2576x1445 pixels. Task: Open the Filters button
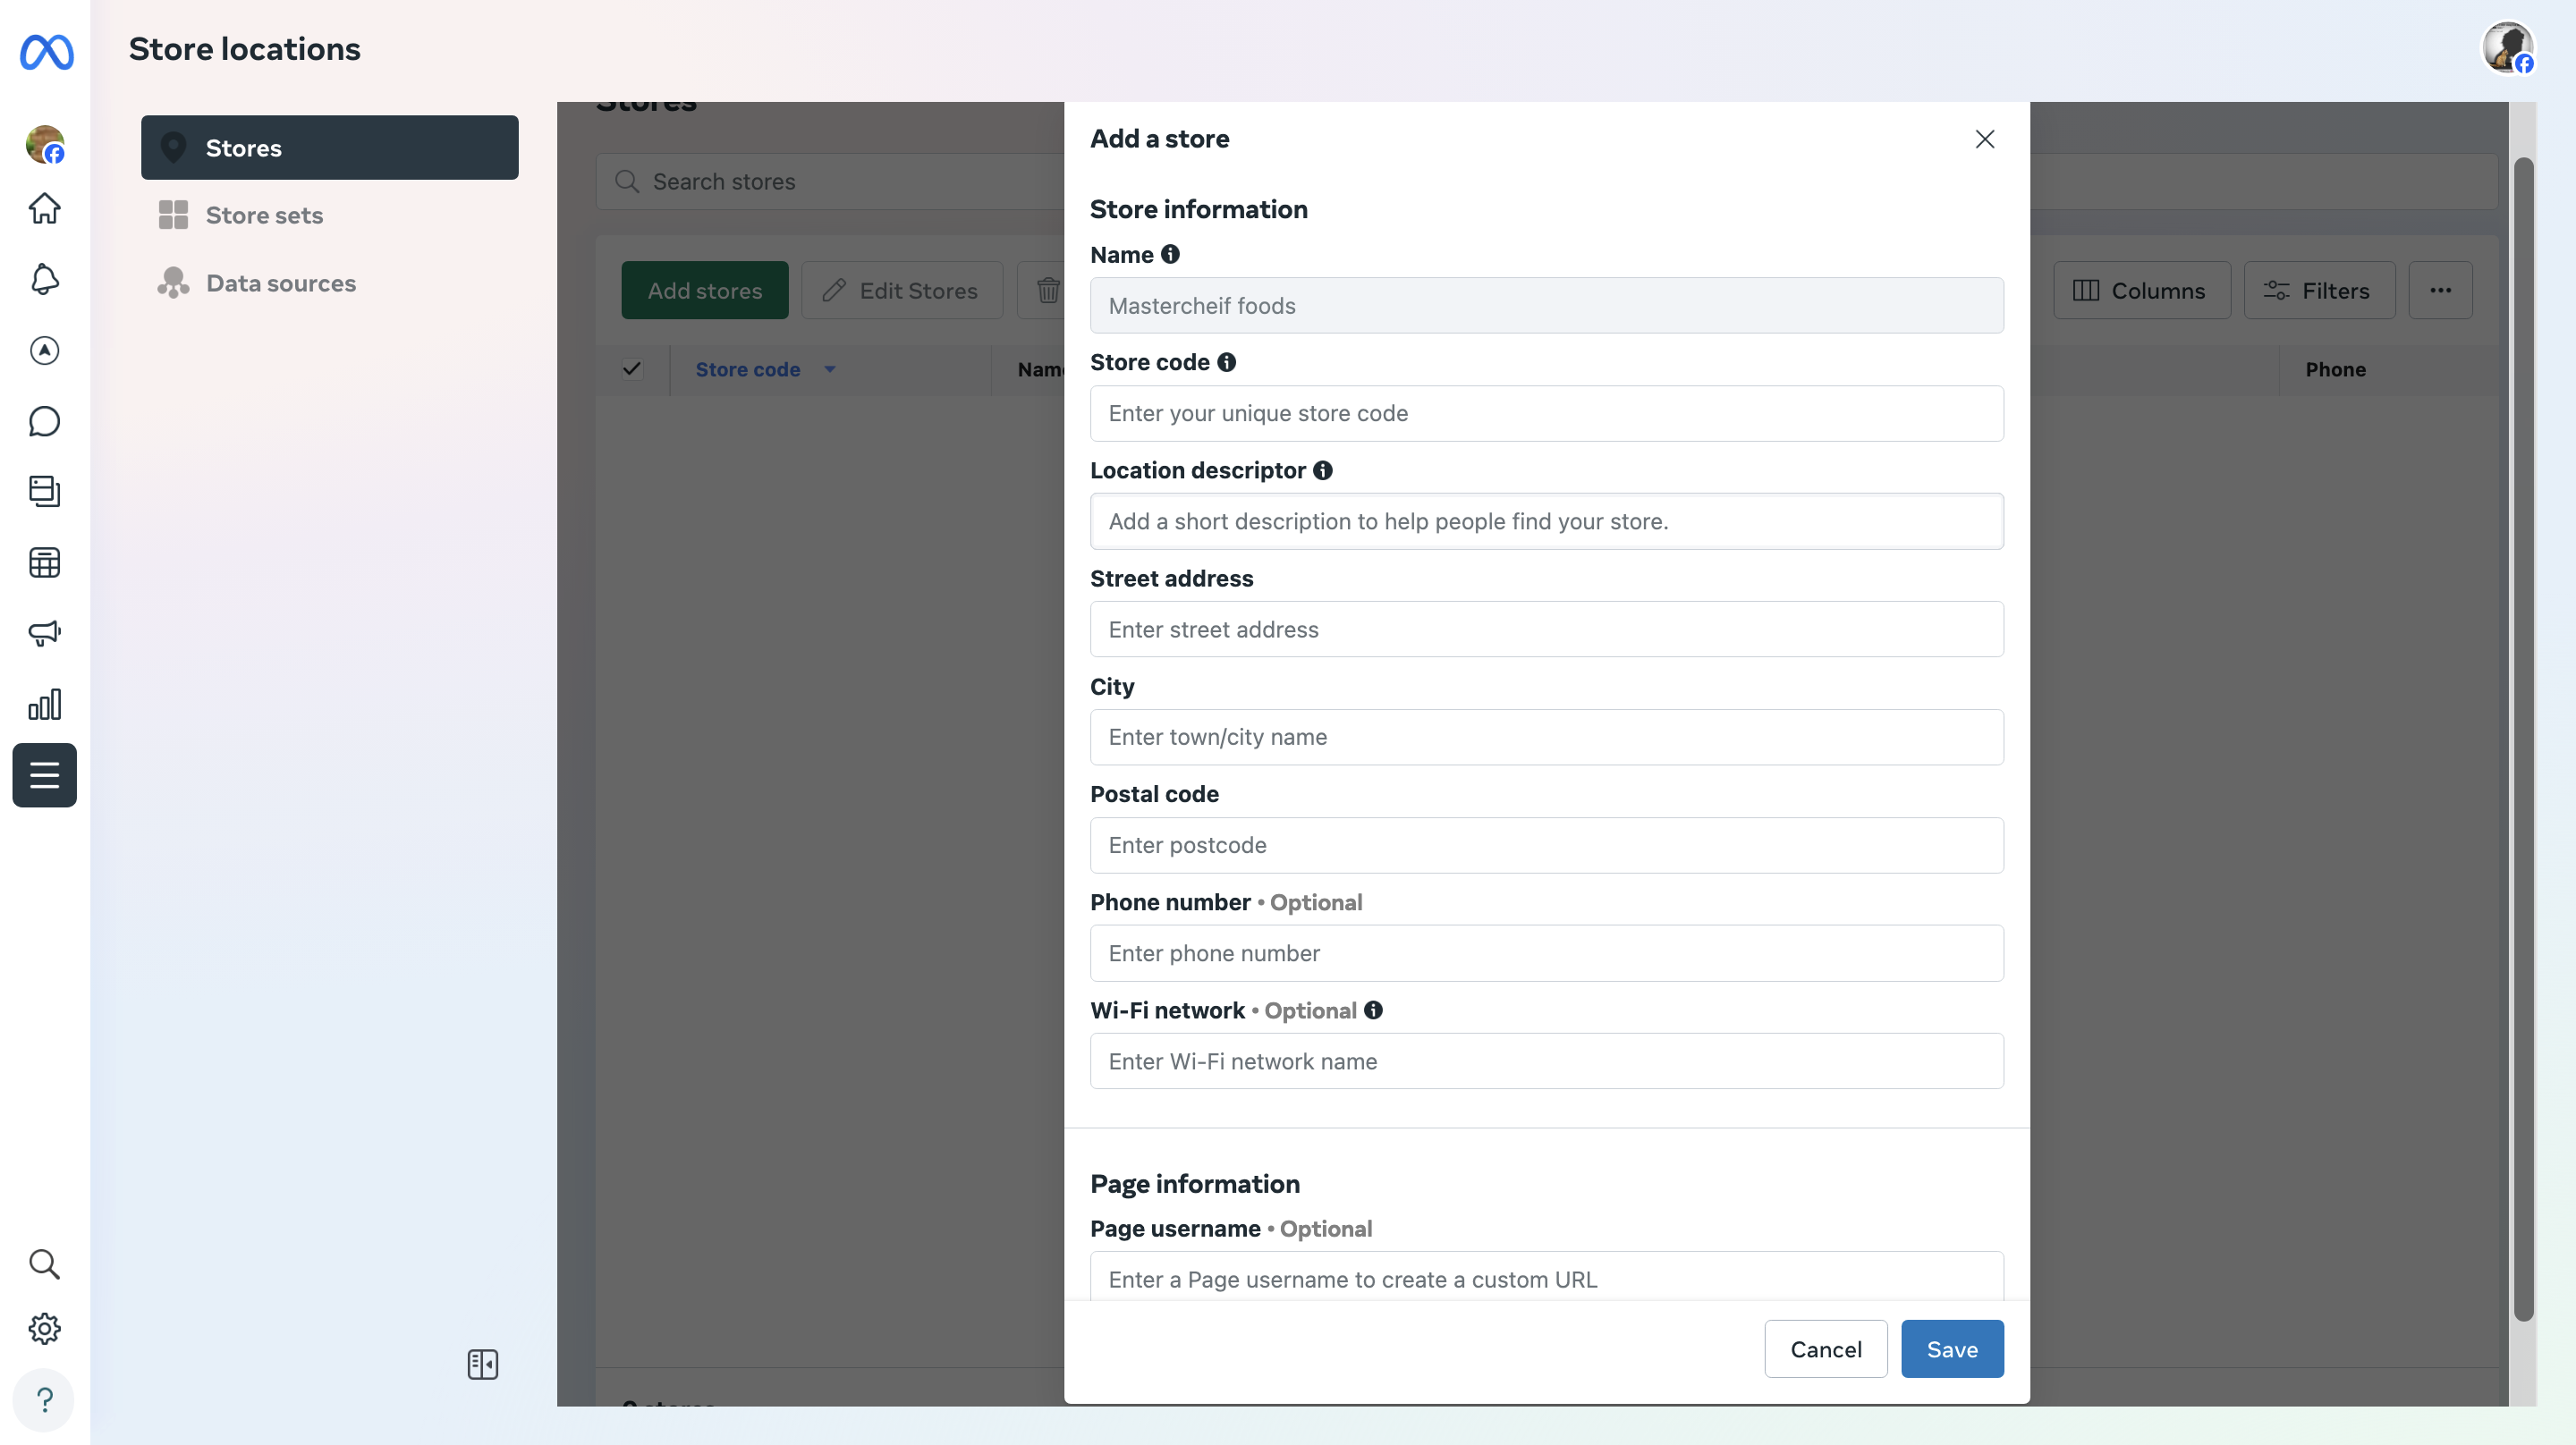pyautogui.click(x=2319, y=291)
